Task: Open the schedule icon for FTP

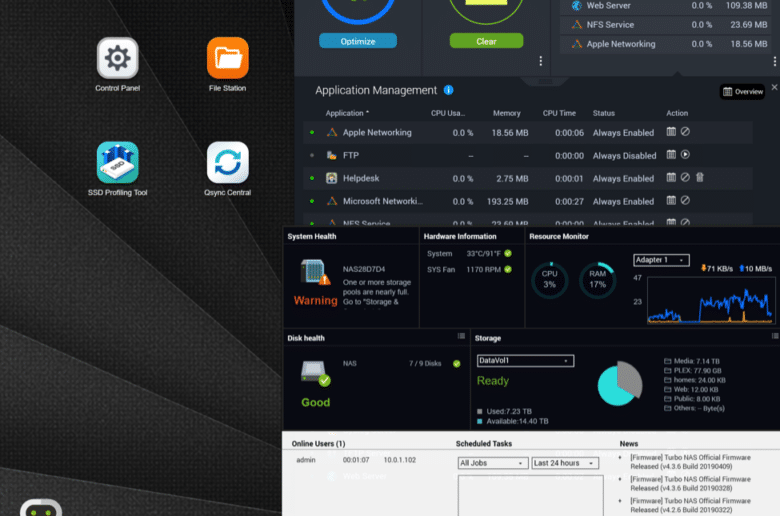Action: point(671,155)
